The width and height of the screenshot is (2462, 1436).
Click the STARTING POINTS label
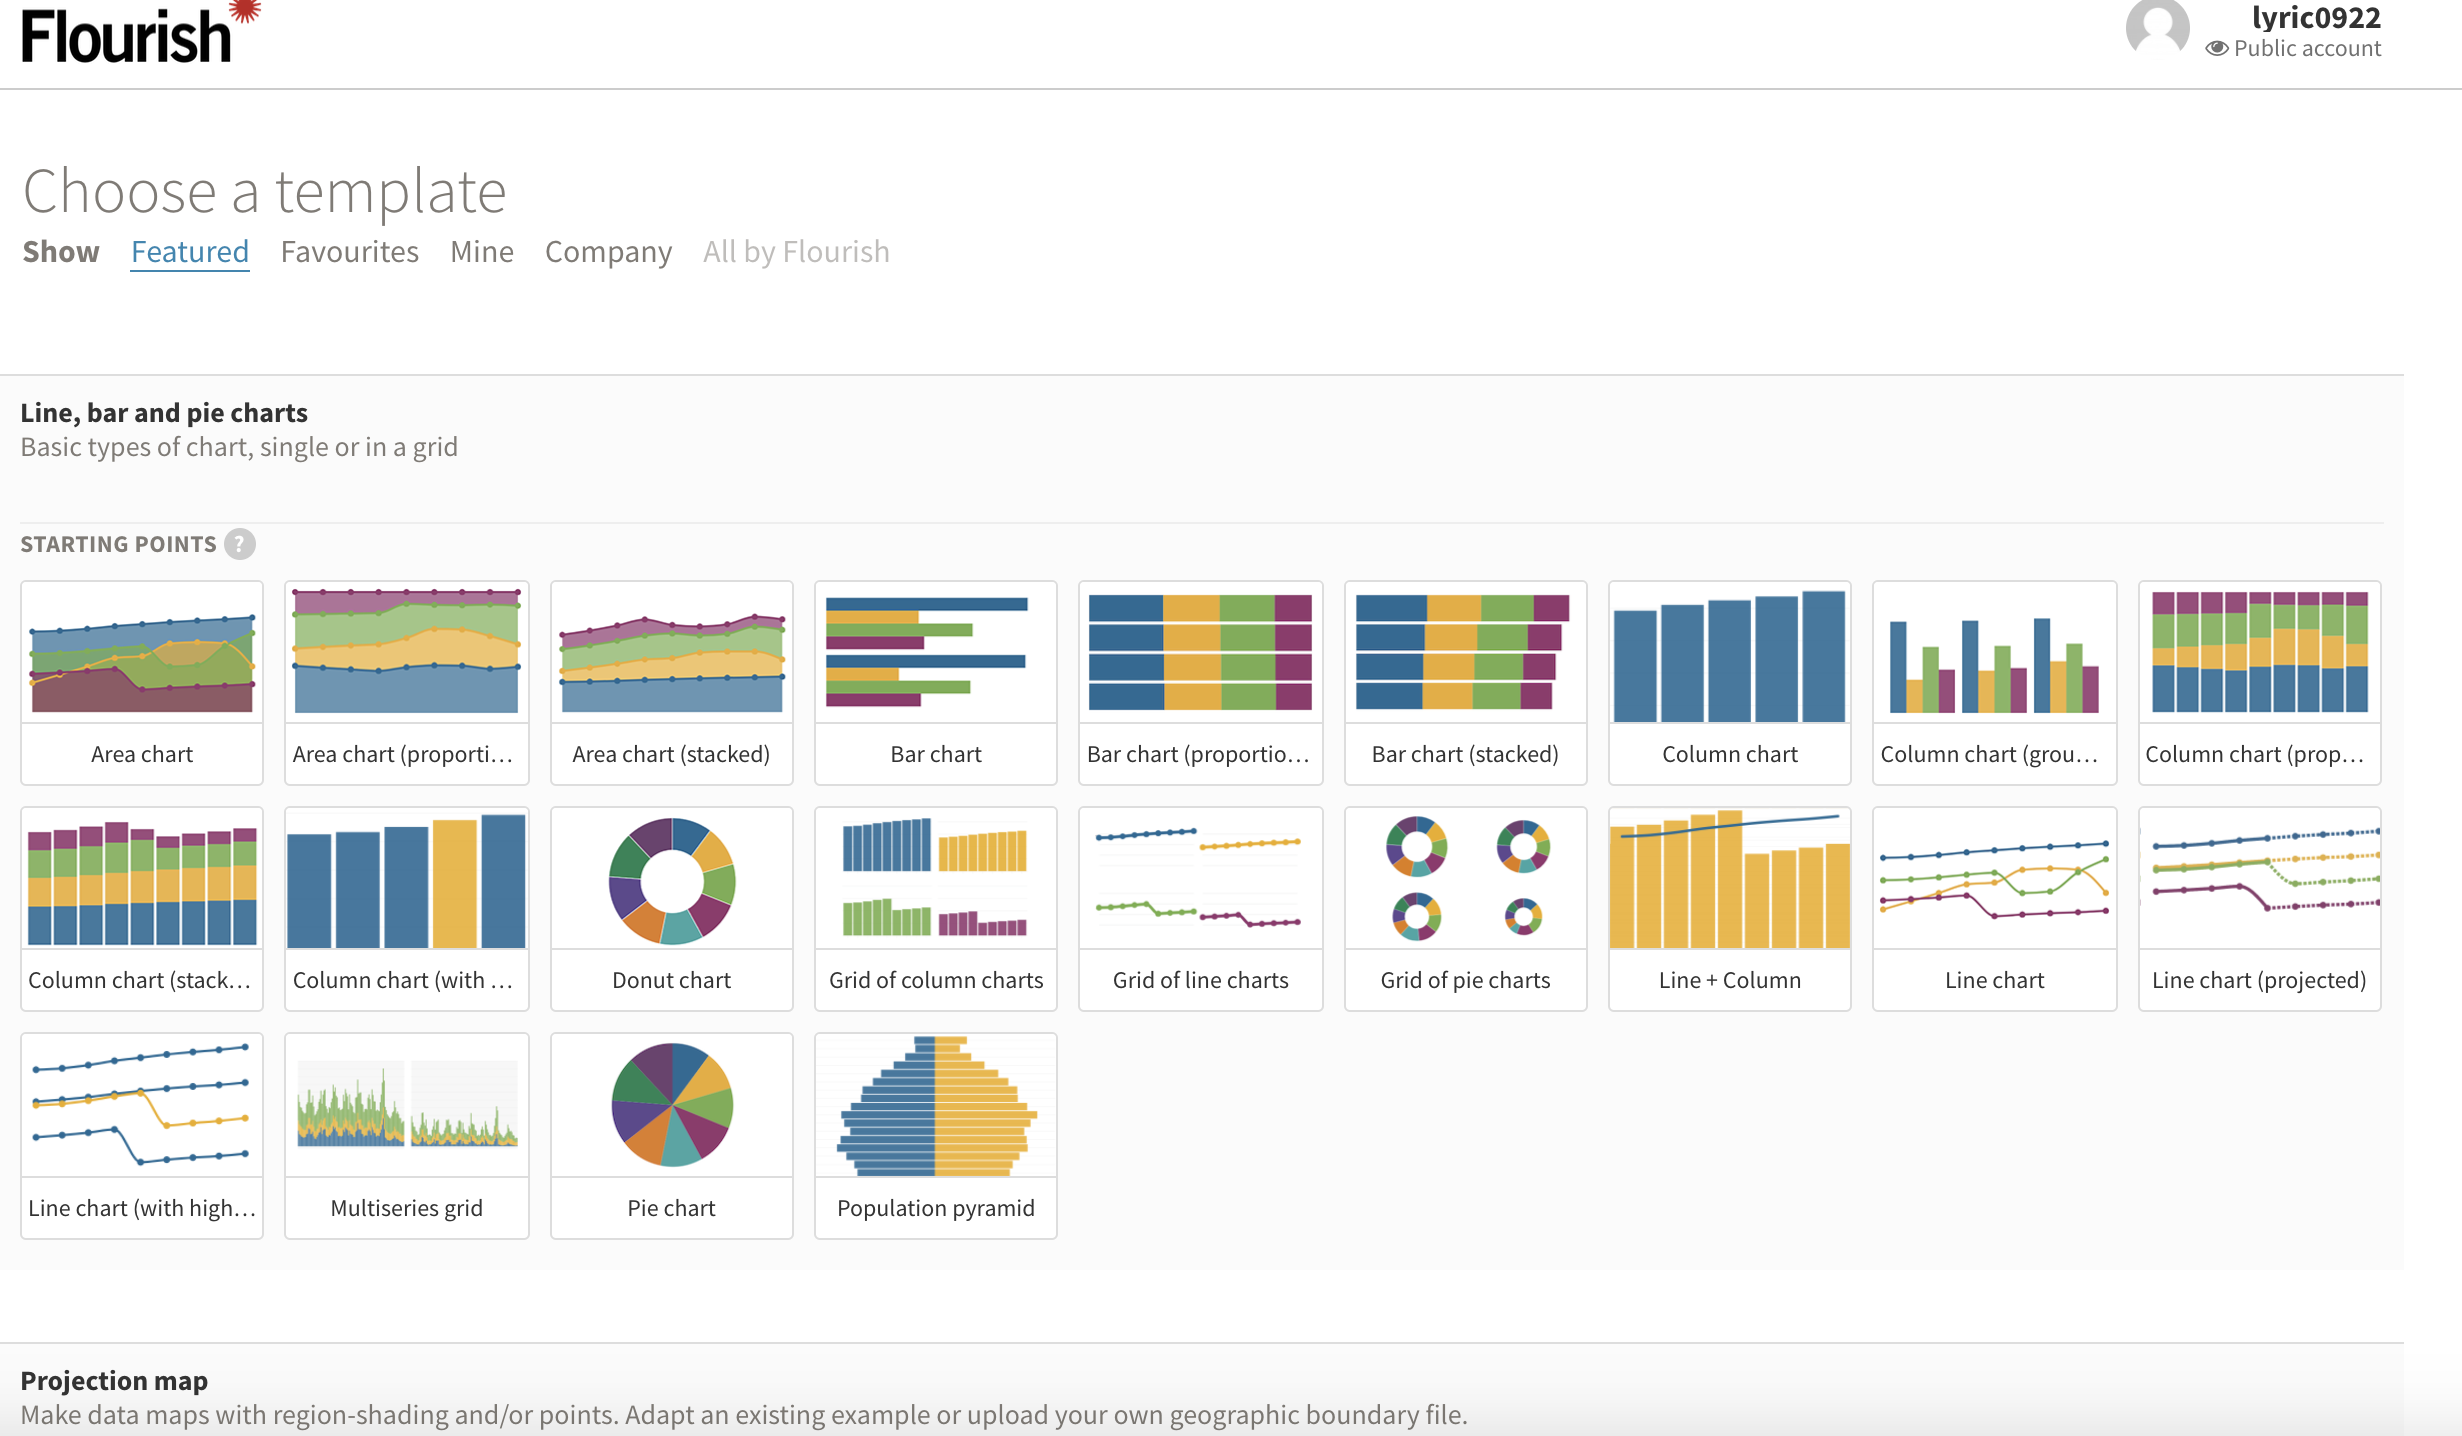[118, 544]
